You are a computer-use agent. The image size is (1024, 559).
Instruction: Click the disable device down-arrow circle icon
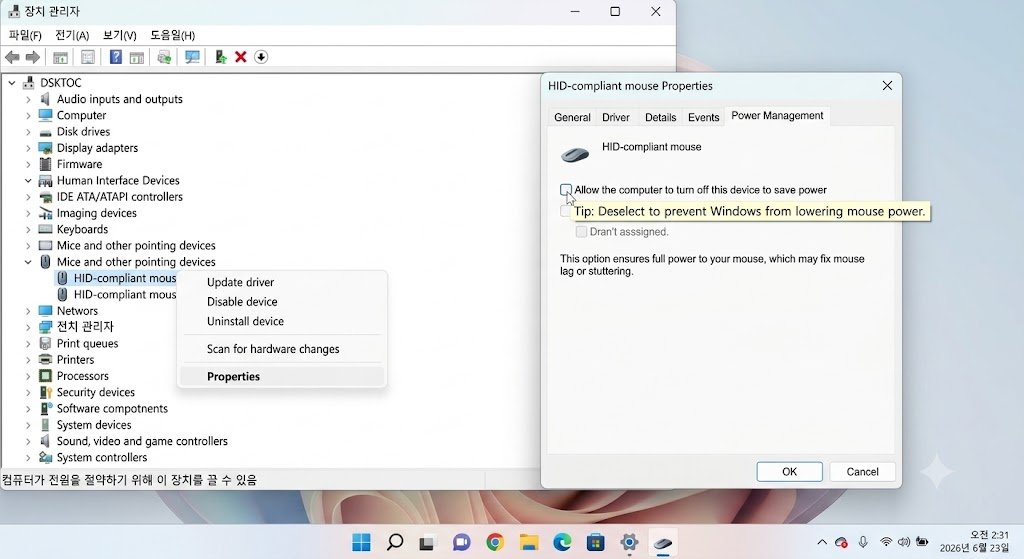pyautogui.click(x=261, y=57)
